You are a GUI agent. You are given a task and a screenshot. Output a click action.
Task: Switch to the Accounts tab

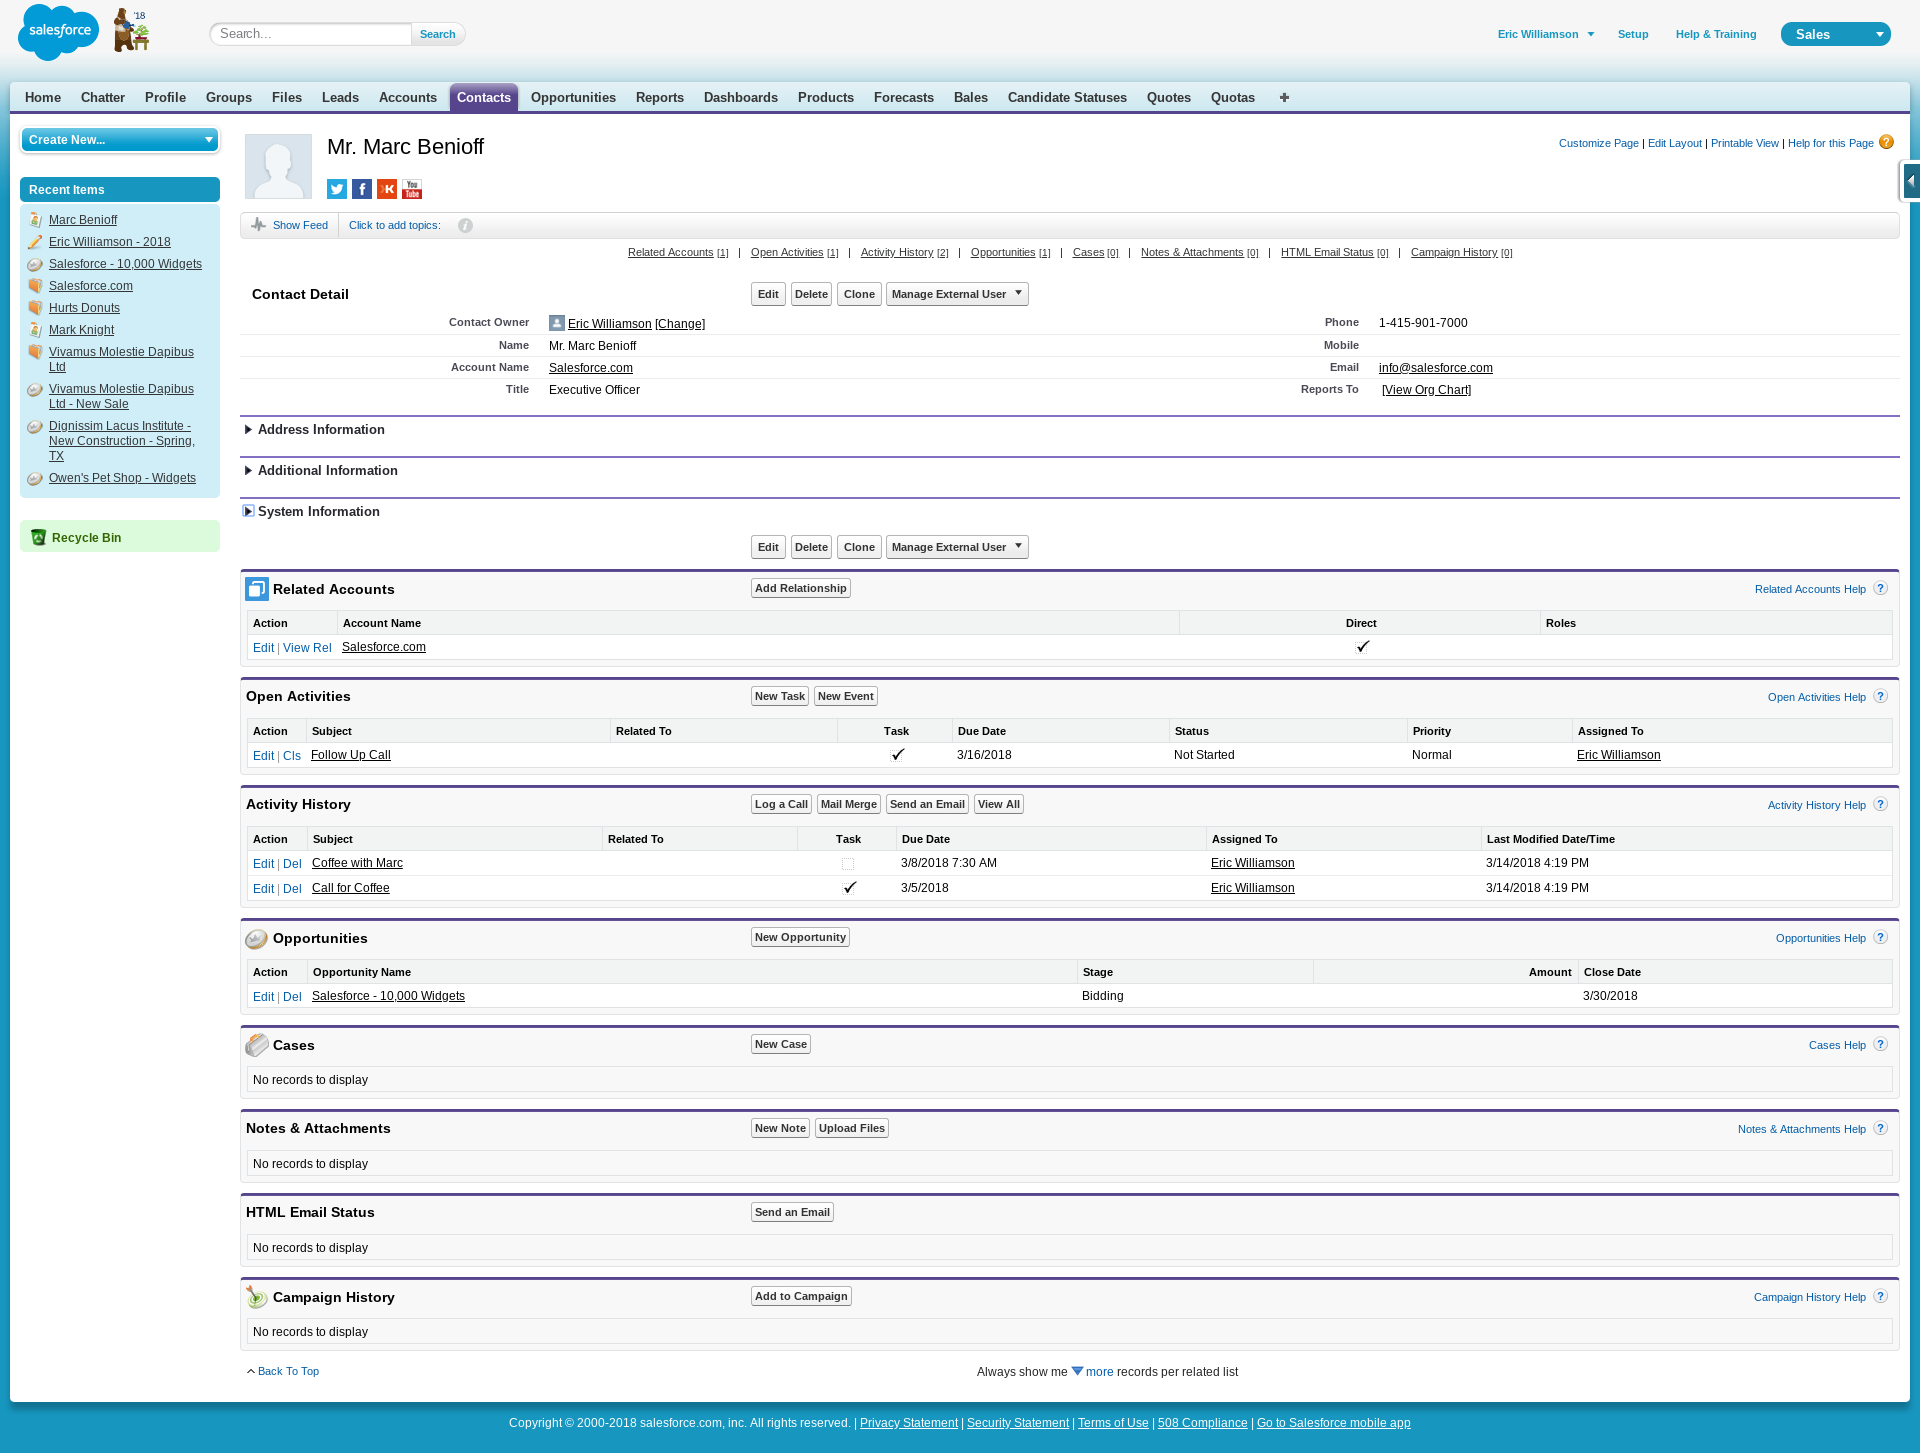click(x=408, y=98)
